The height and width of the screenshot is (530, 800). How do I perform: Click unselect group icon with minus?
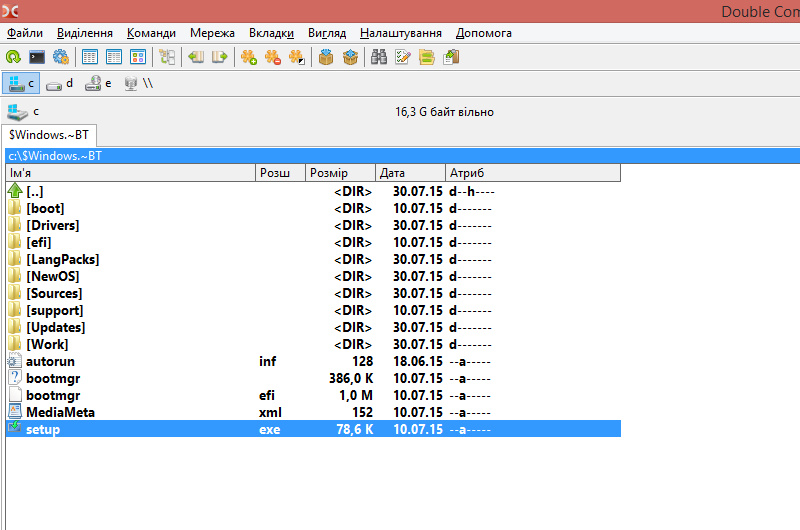pyautogui.click(x=273, y=57)
